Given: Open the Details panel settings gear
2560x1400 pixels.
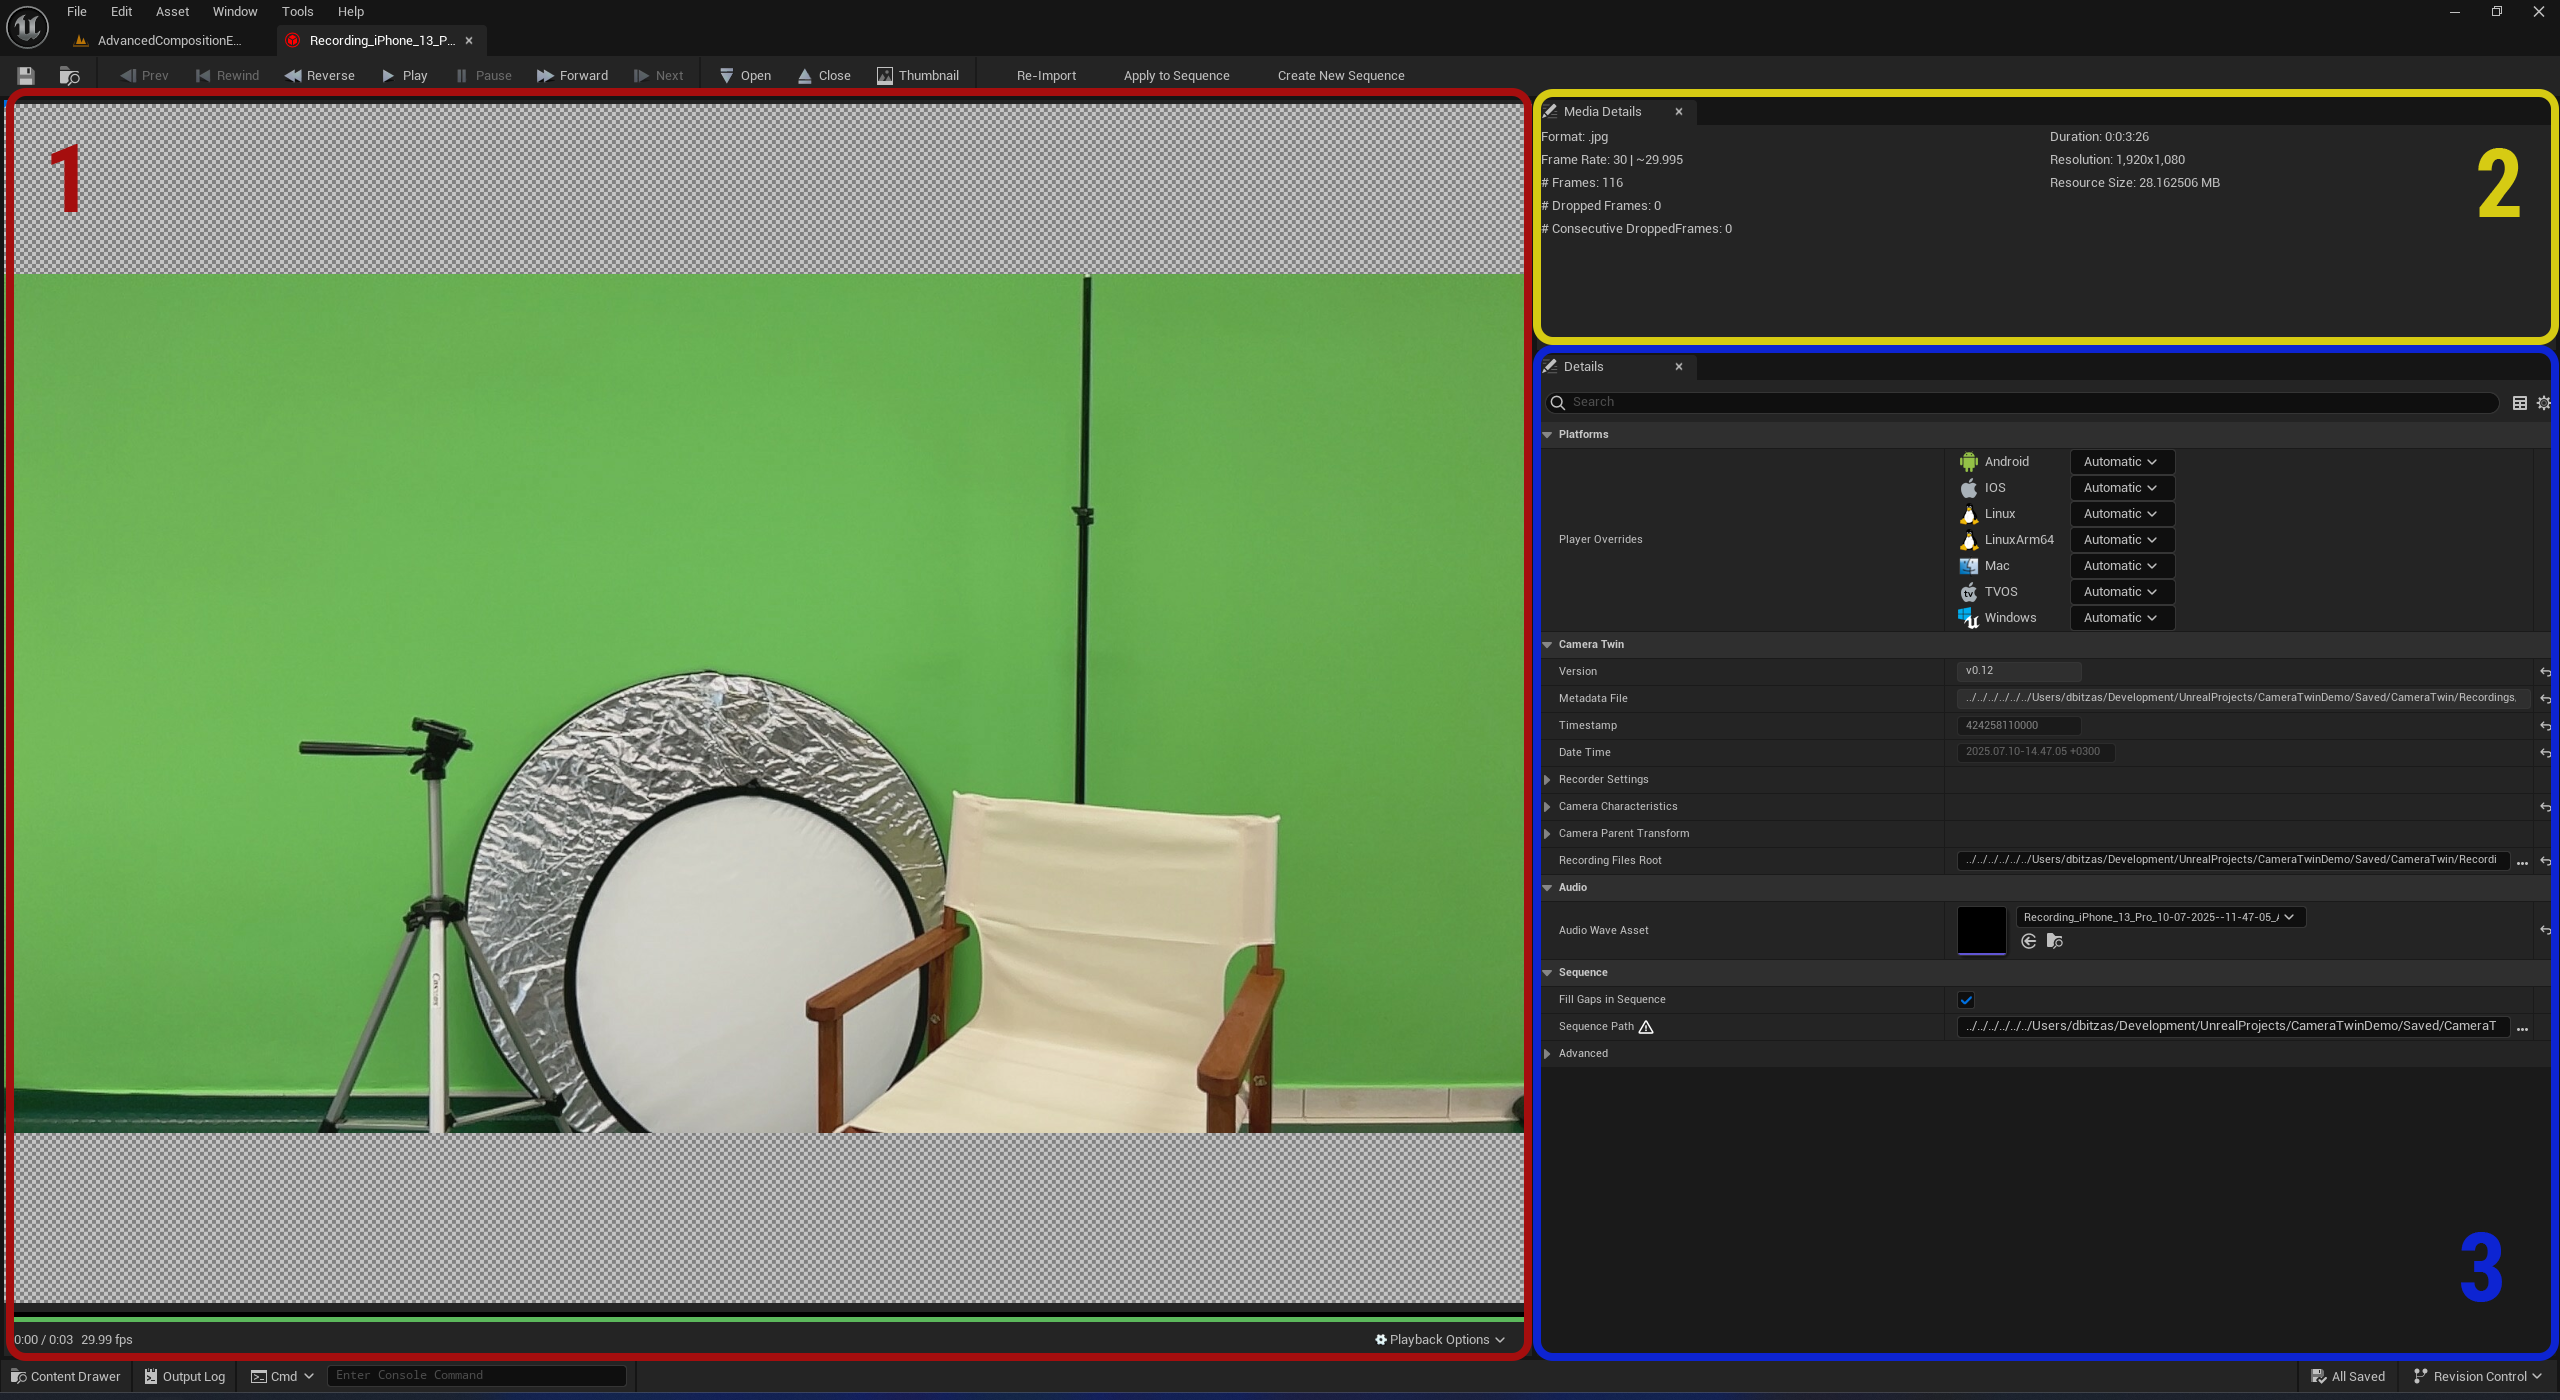Looking at the screenshot, I should pos(2543,403).
